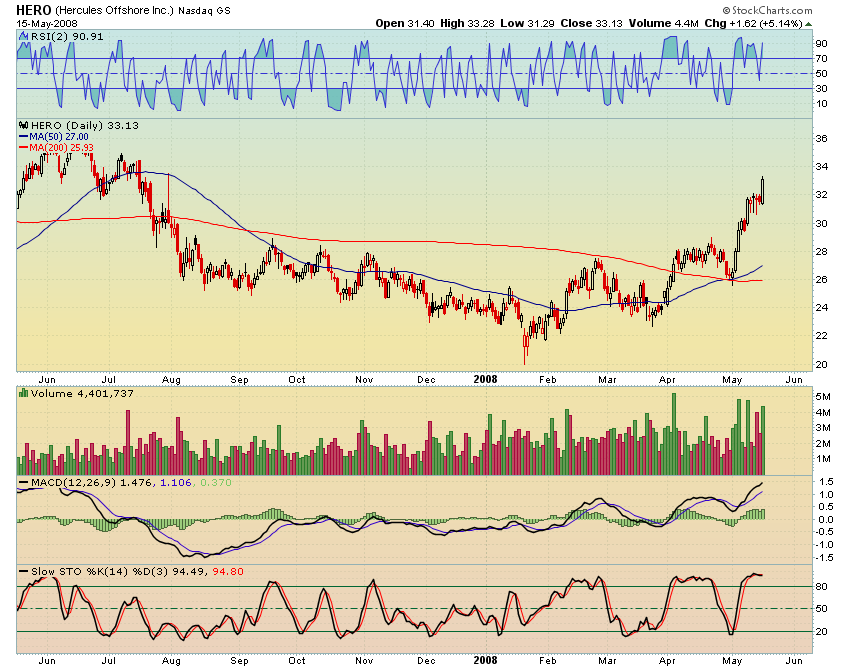Click the 80 level on the Stochastic axis
Image resolution: width=850 pixels, height=668 pixels.
821,587
